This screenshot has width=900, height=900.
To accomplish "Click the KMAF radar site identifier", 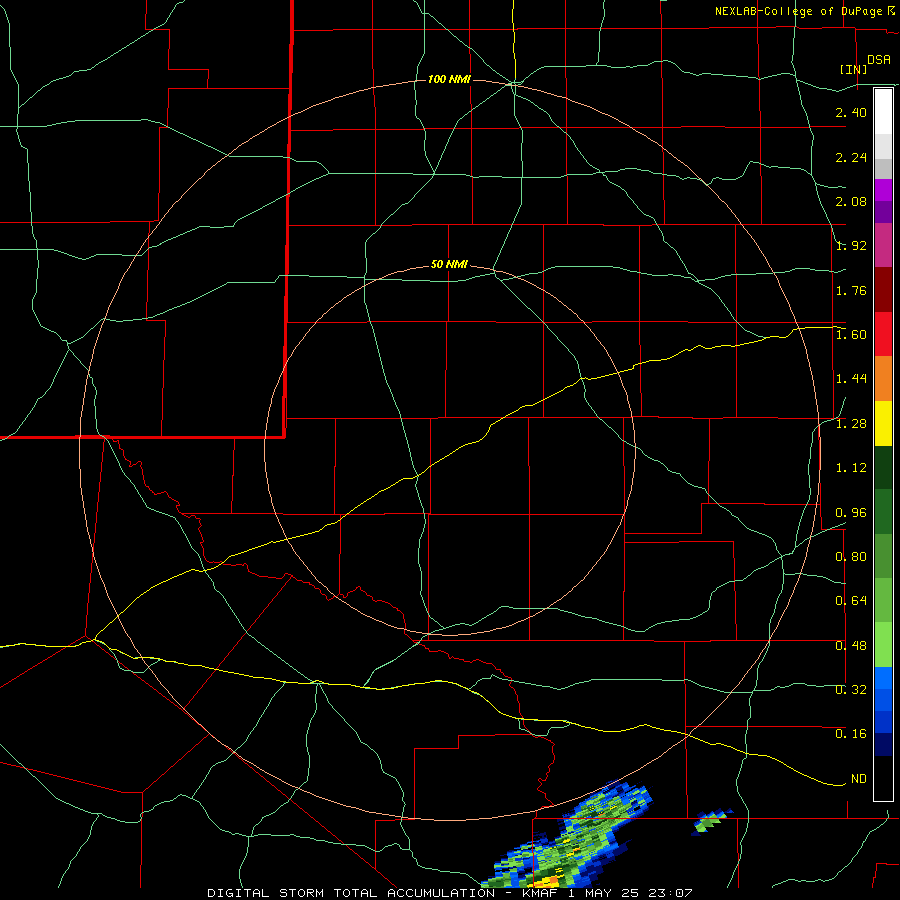I will (539, 893).
